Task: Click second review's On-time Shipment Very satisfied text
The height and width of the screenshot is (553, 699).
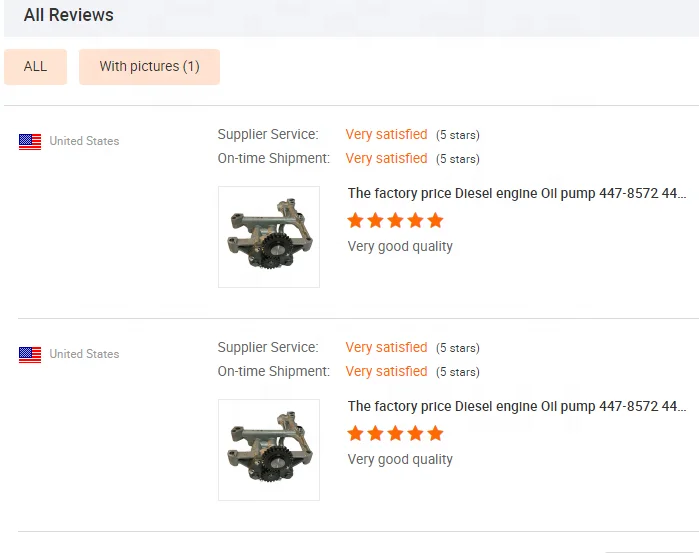Action: 387,372
